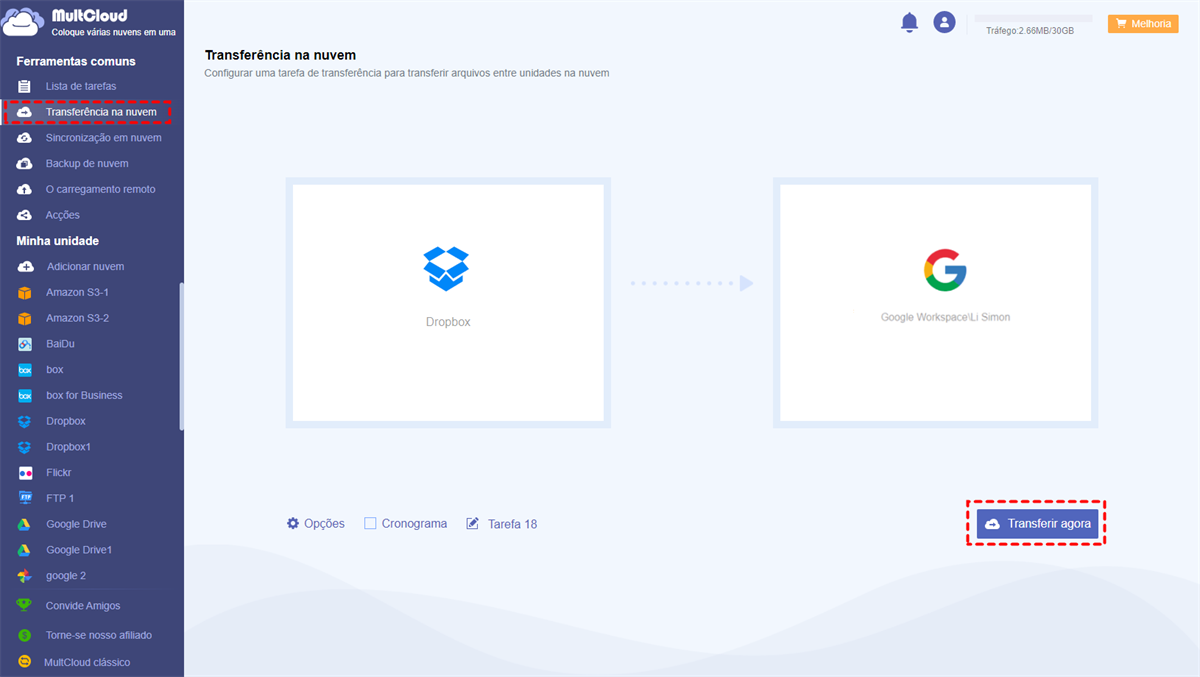This screenshot has width=1200, height=677.
Task: Open the Acções menu item
Action: [62, 215]
